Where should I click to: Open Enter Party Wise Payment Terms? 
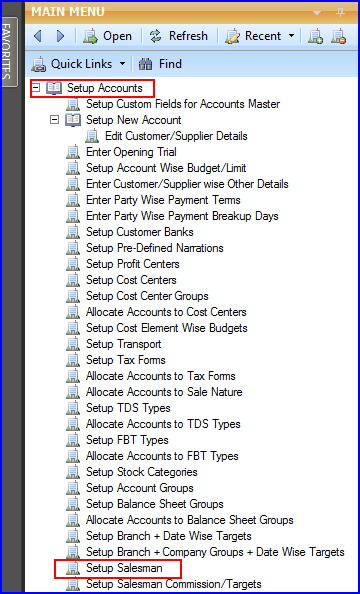163,200
